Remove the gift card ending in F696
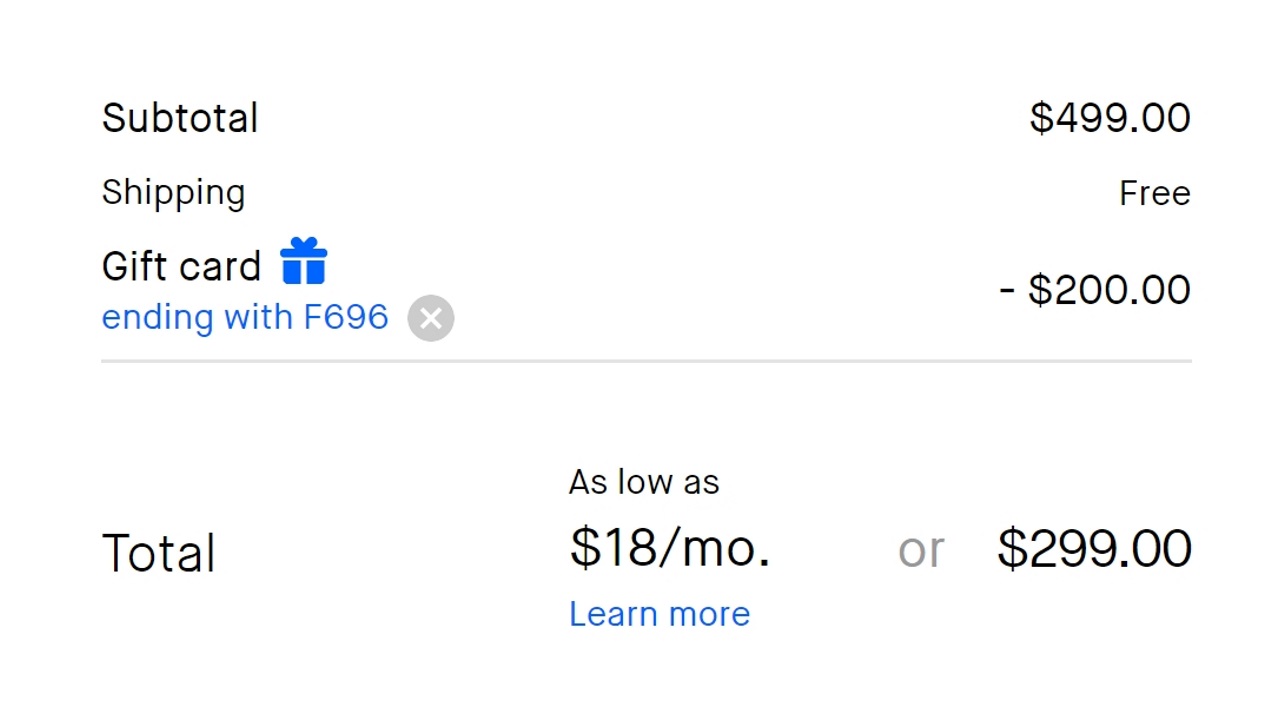Screen dimensions: 1280x720 tap(431, 318)
